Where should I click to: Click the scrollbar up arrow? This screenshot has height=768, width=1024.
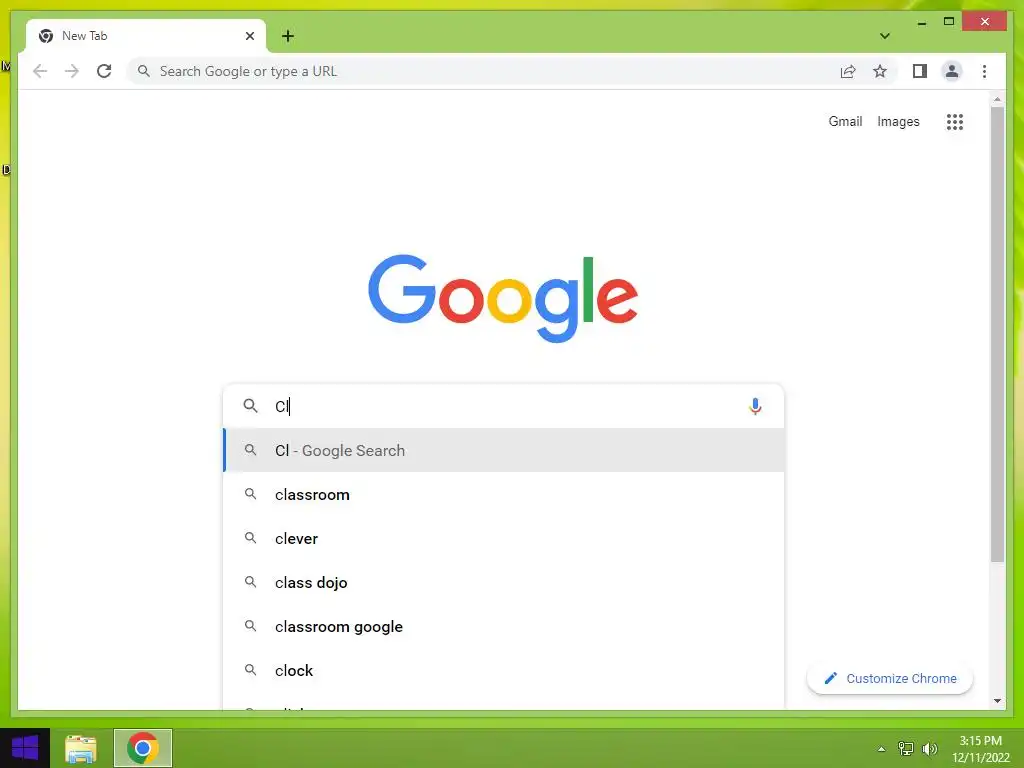tap(997, 100)
